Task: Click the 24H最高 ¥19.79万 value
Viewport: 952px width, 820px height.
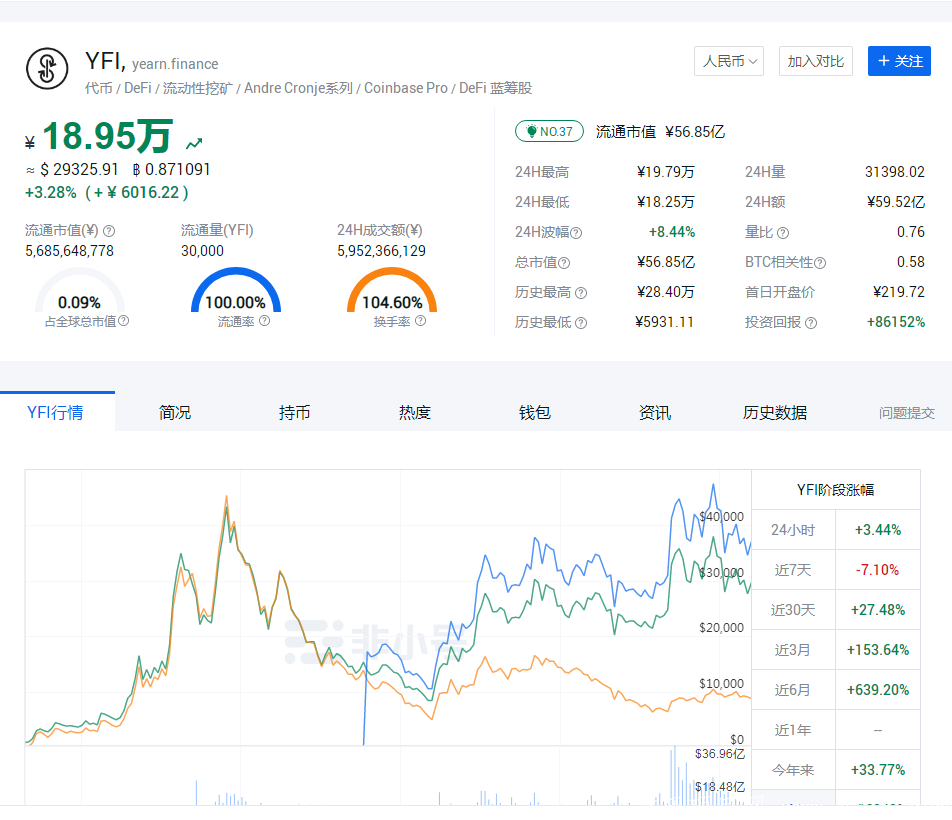Action: tap(665, 172)
